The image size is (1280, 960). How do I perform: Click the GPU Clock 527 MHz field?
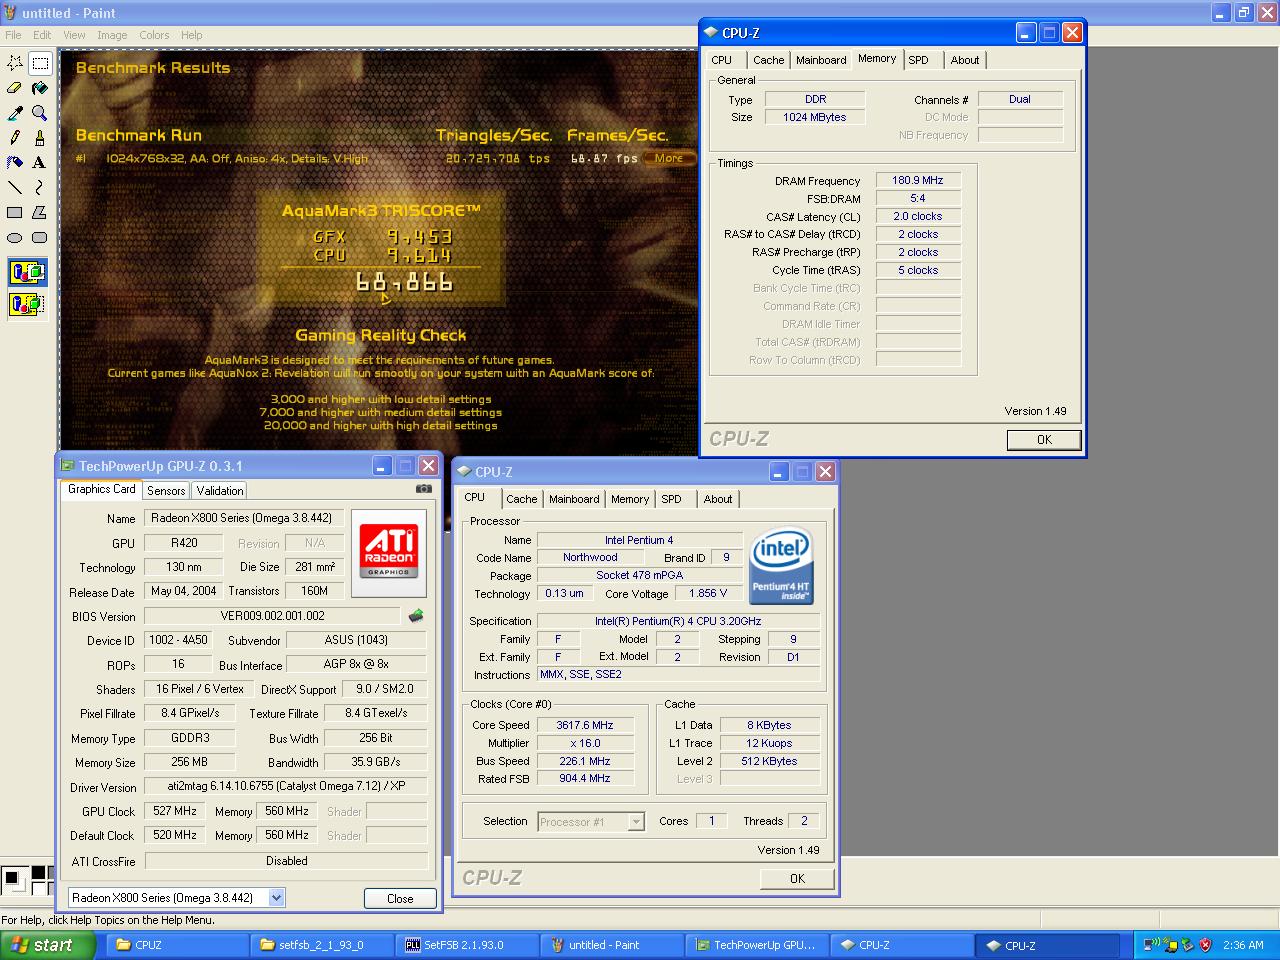(x=175, y=811)
